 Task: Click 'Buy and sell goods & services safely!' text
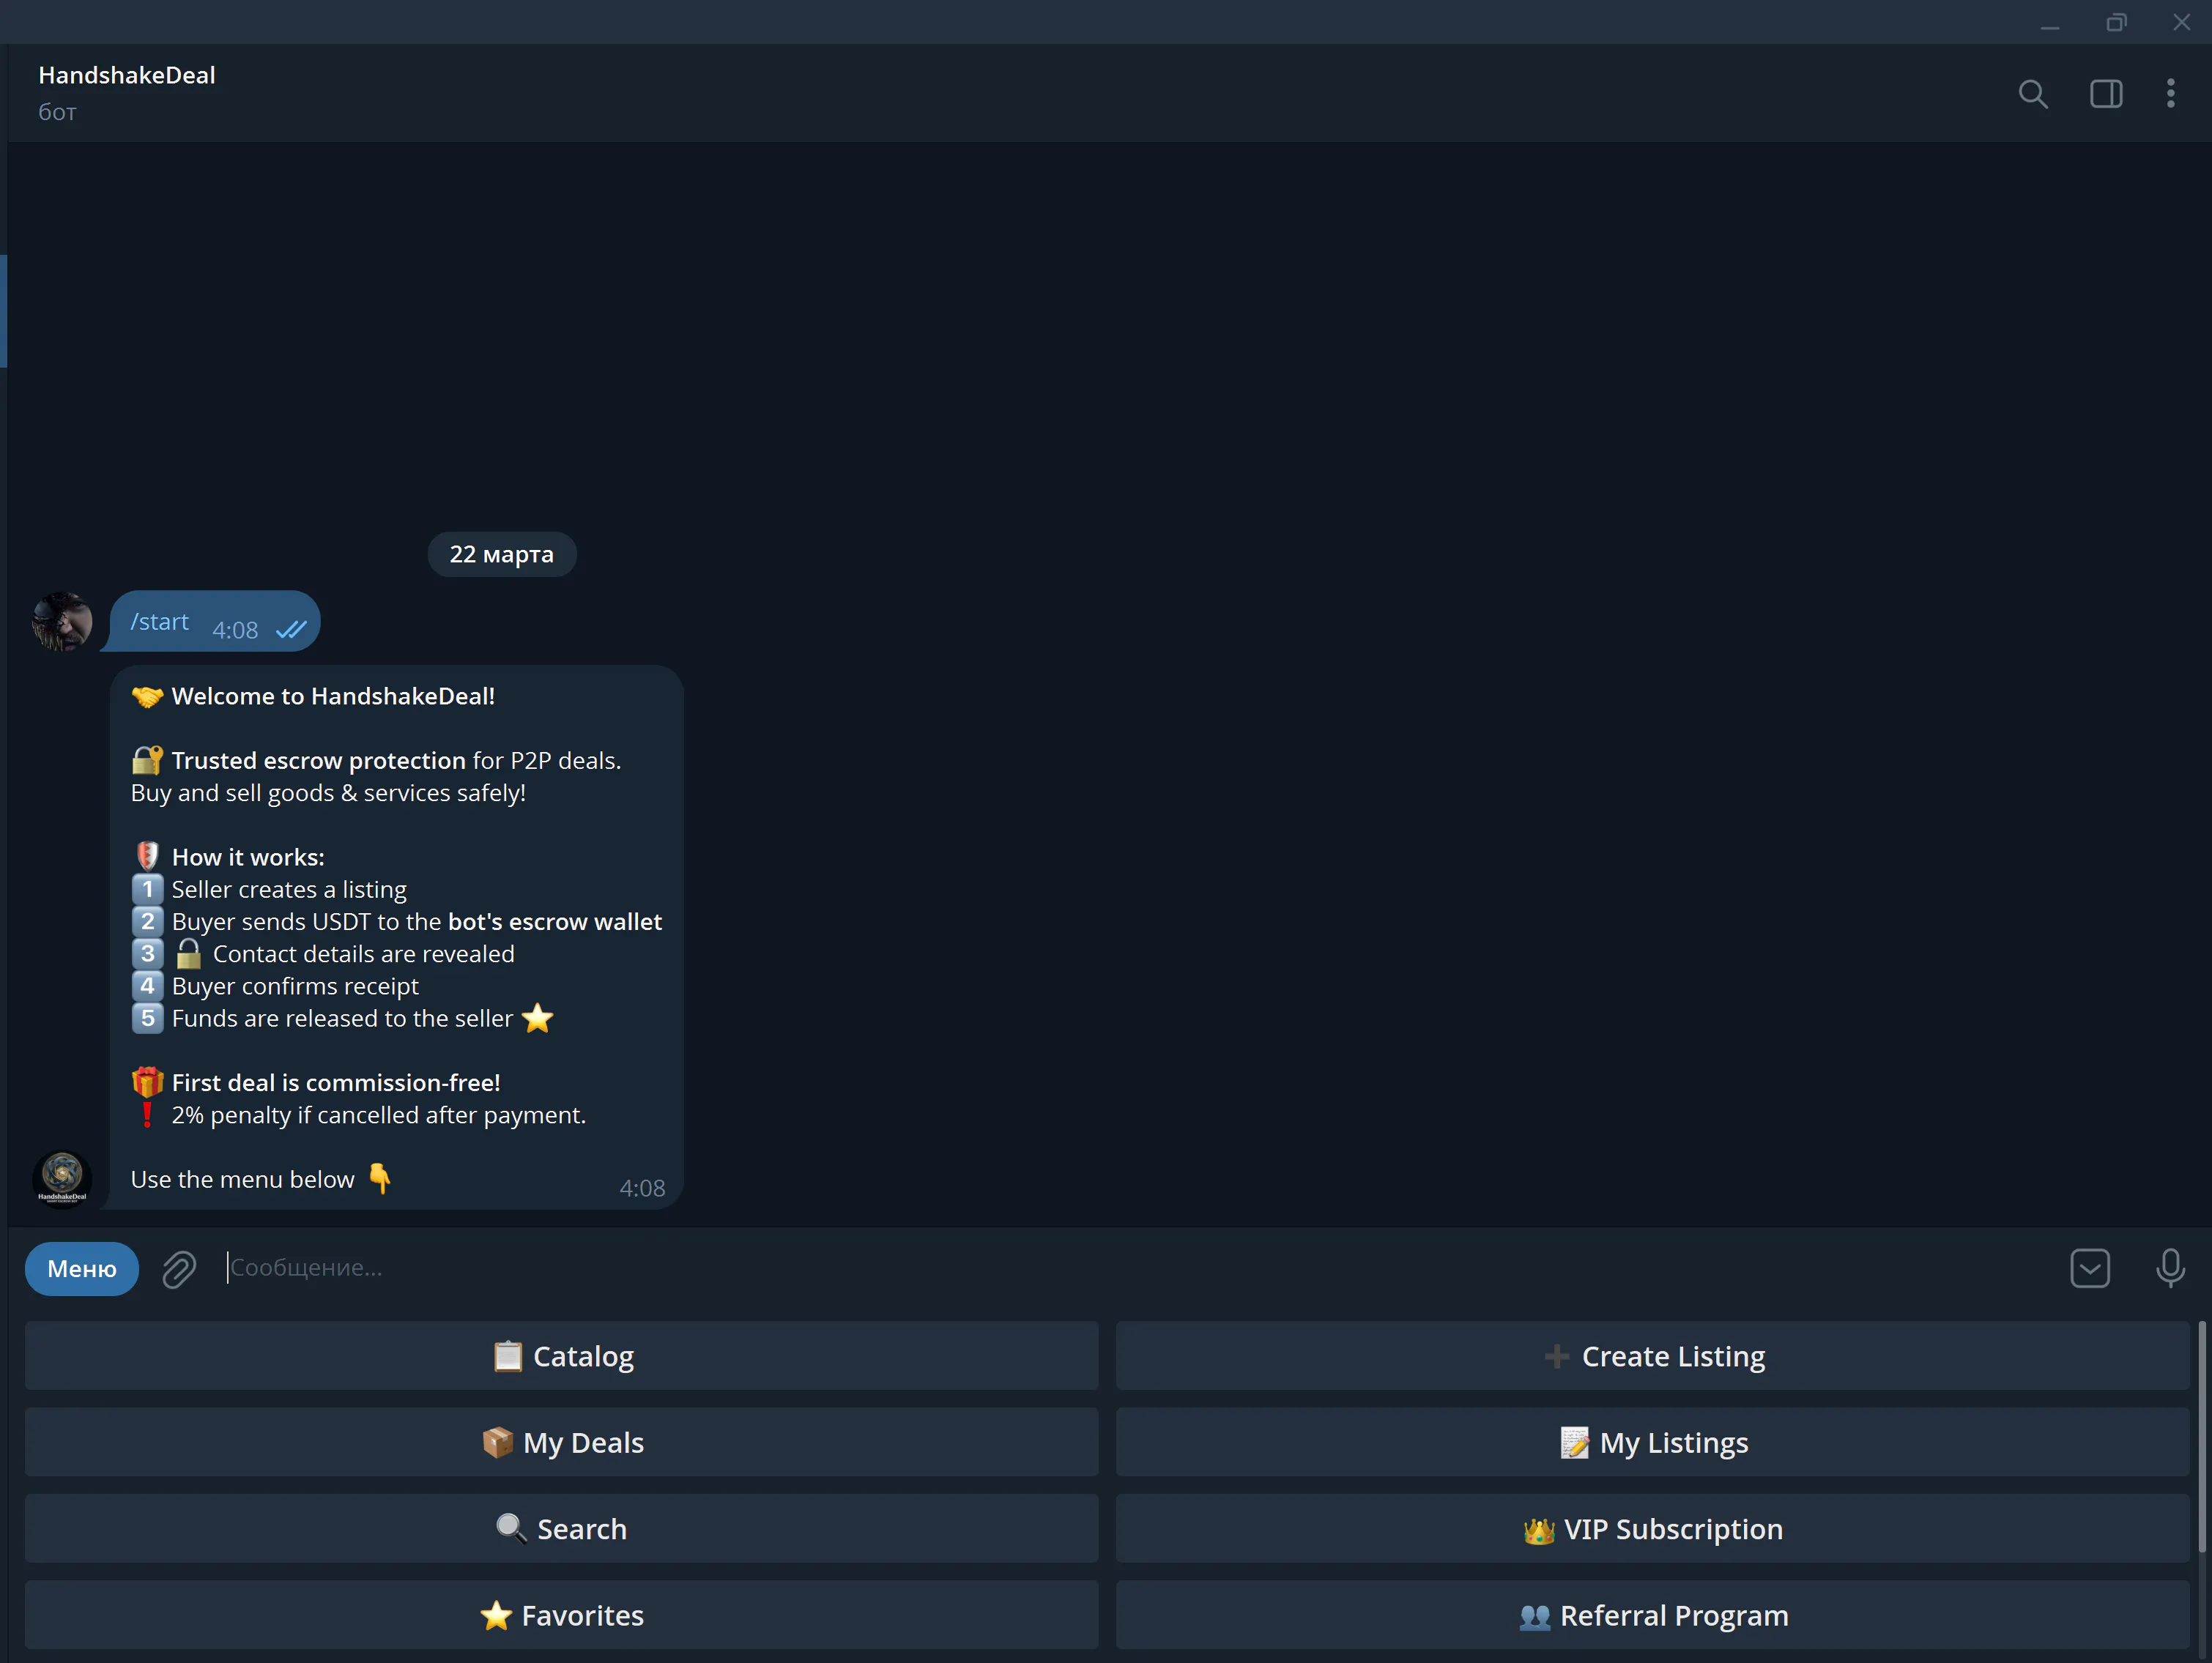point(328,793)
